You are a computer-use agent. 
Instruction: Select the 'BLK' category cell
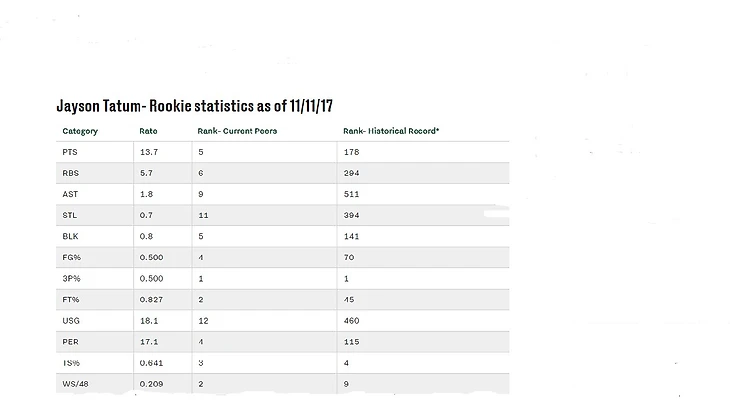[70, 236]
